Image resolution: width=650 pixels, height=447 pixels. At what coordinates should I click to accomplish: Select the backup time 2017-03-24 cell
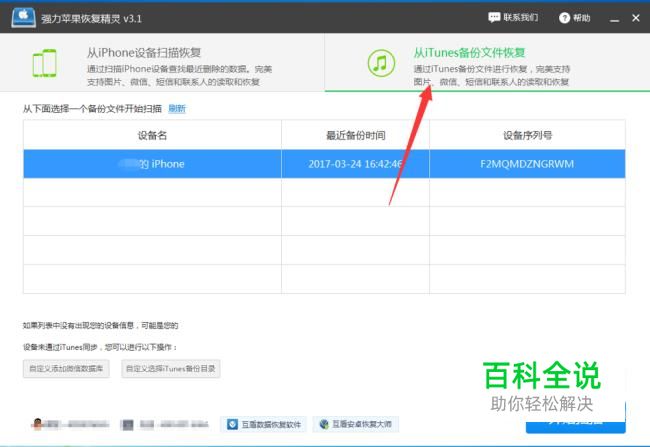point(355,164)
